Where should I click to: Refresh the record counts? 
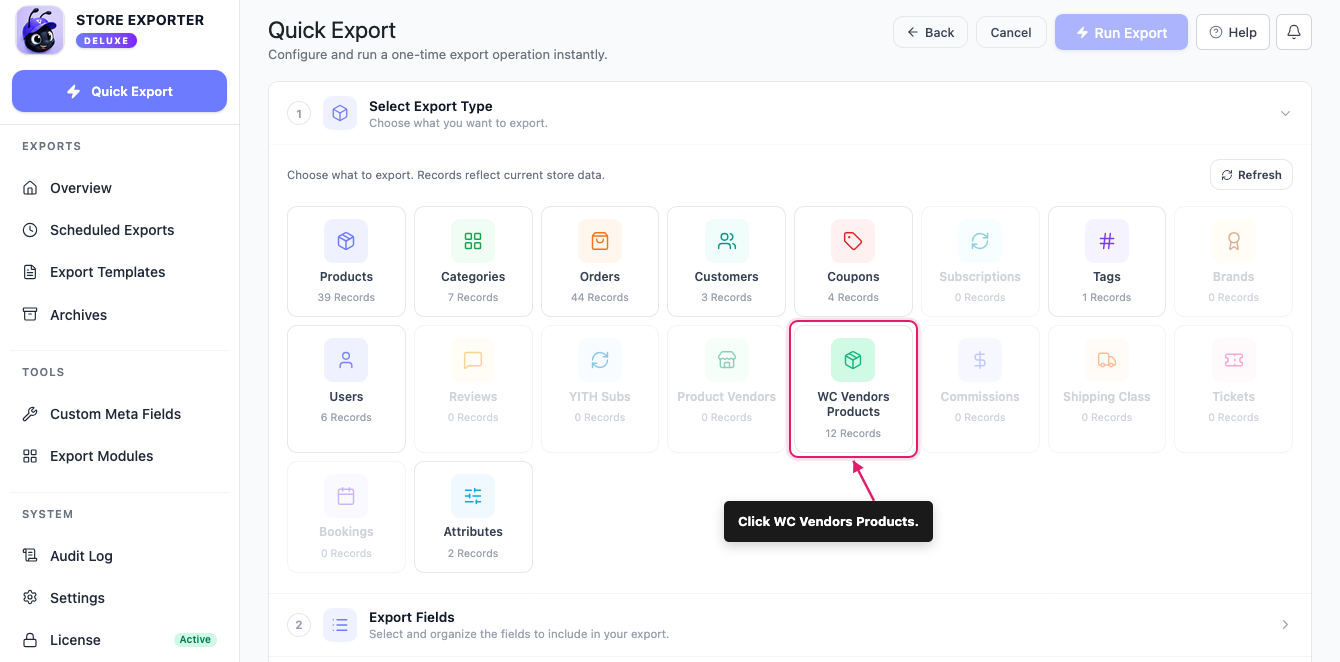click(x=1251, y=175)
